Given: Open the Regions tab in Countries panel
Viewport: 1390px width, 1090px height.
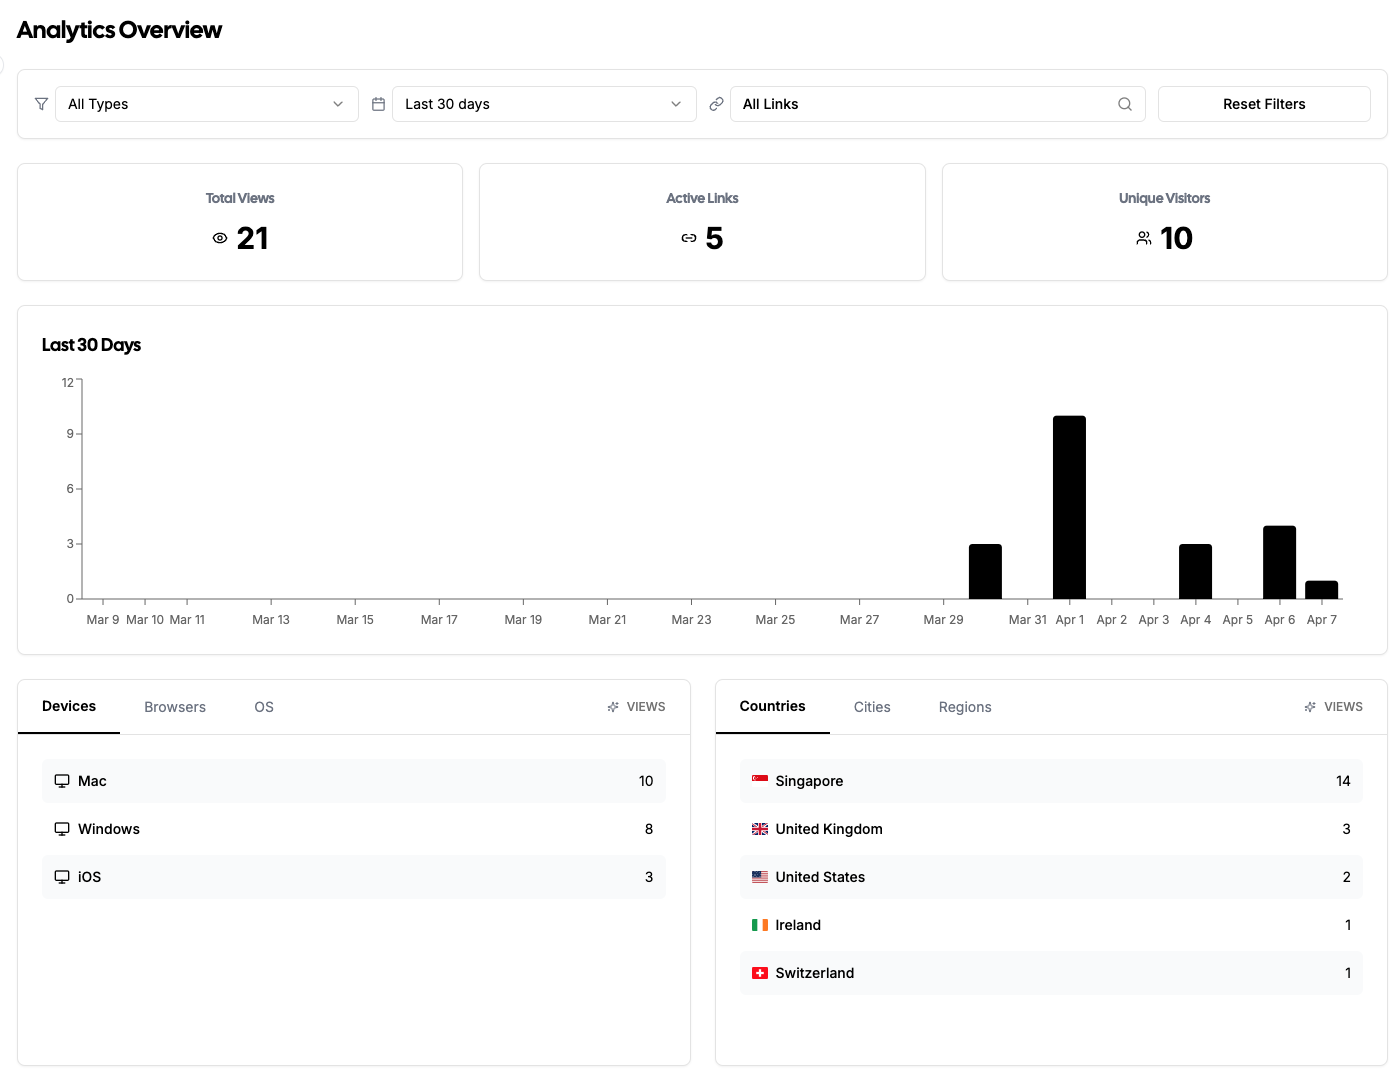Looking at the screenshot, I should [x=964, y=707].
